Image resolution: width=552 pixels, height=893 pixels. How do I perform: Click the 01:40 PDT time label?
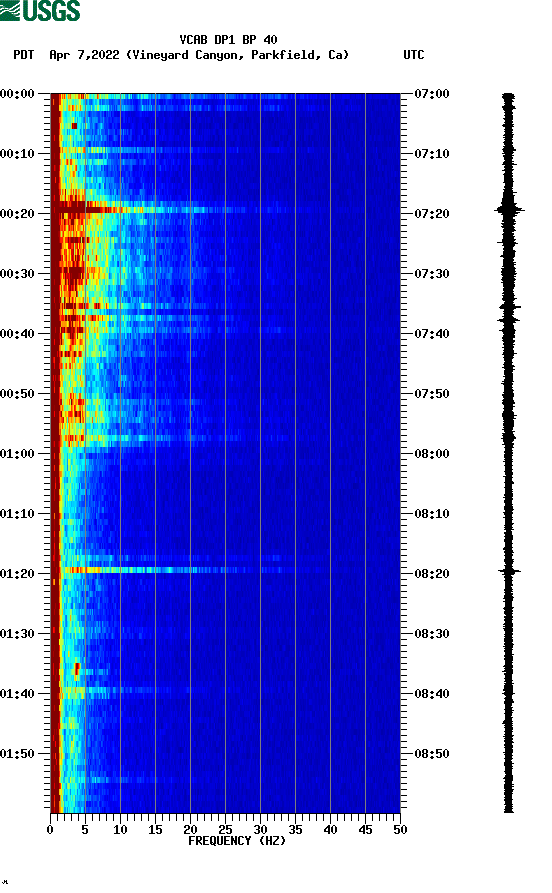17,693
